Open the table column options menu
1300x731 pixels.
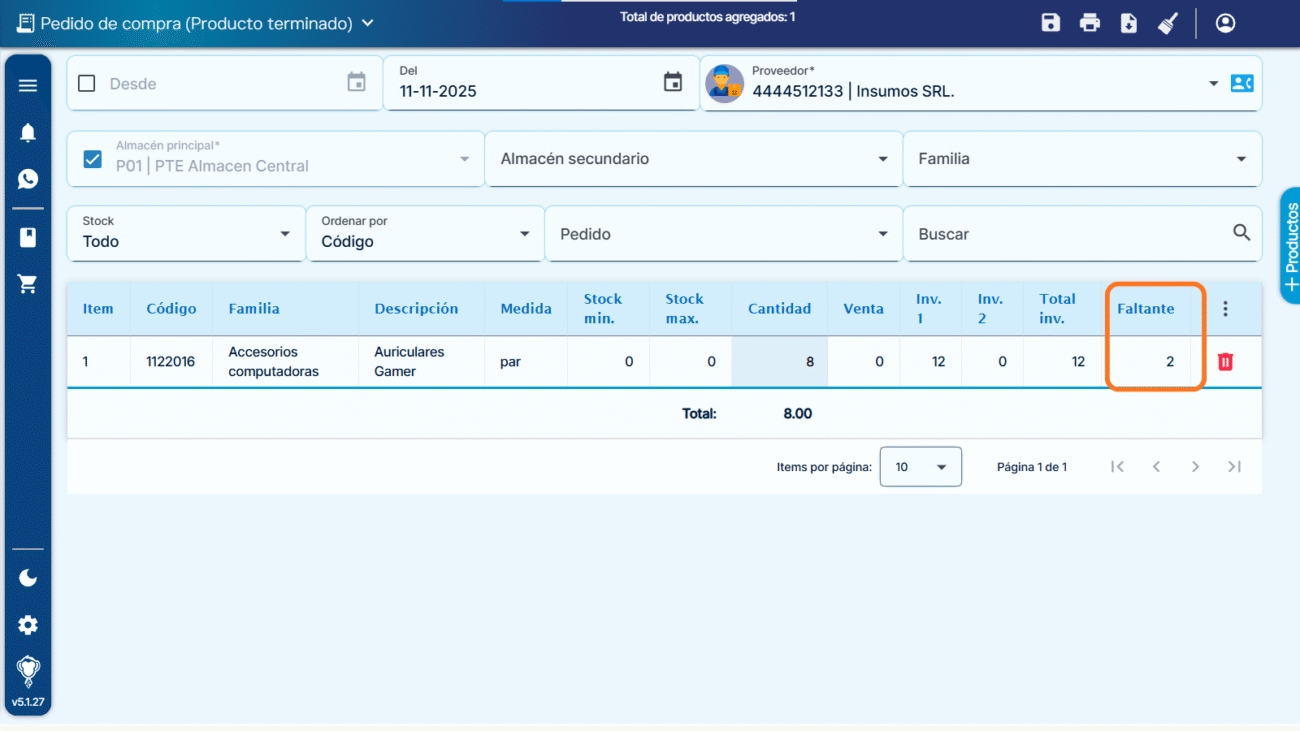pyautogui.click(x=1225, y=309)
